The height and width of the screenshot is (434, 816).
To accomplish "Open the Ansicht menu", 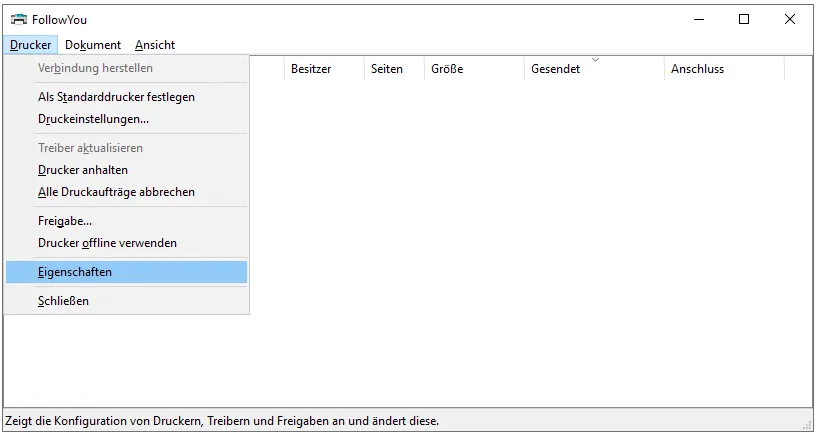I will [155, 45].
